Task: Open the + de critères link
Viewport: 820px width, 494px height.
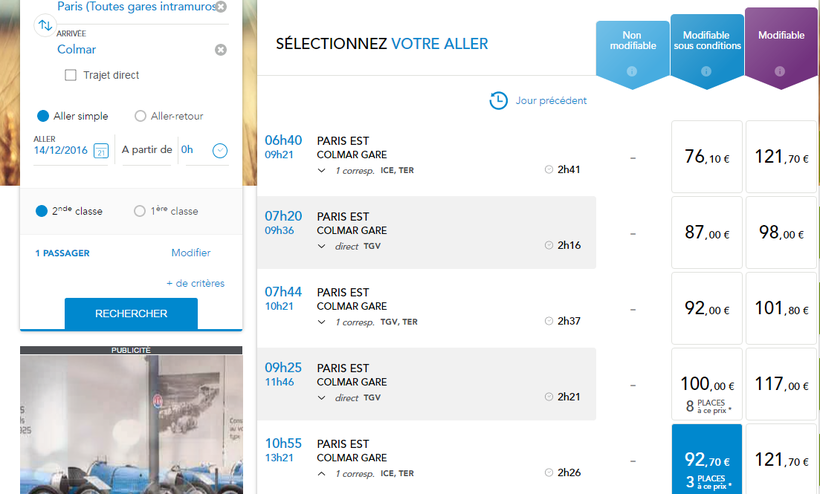Action: coord(195,283)
